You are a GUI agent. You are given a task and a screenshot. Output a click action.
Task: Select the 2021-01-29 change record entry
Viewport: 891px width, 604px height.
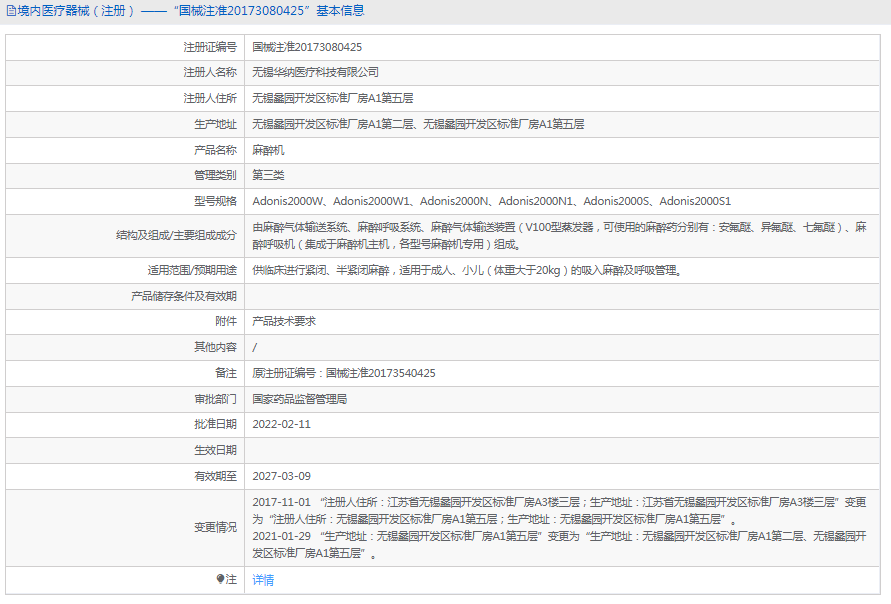[x=559, y=545]
